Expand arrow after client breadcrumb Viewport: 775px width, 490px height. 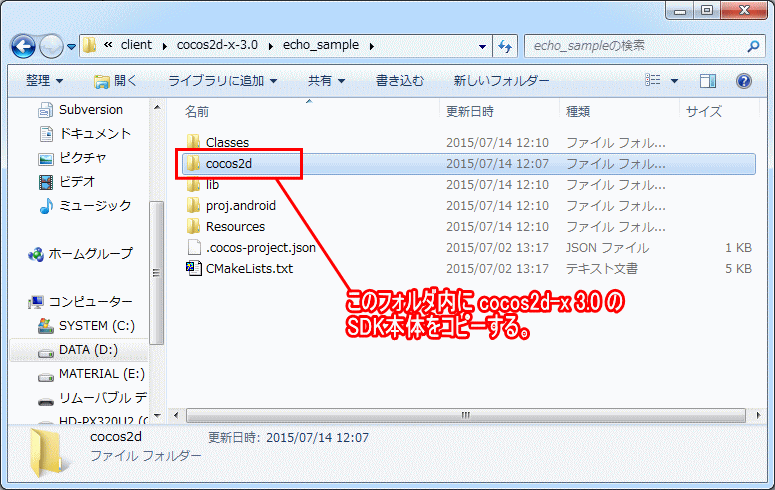(x=165, y=46)
